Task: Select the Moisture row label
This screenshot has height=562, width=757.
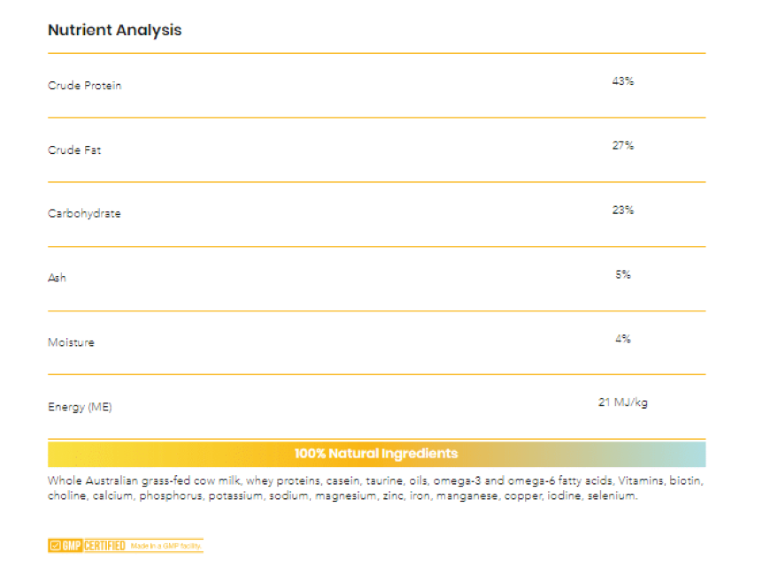Action: click(71, 342)
